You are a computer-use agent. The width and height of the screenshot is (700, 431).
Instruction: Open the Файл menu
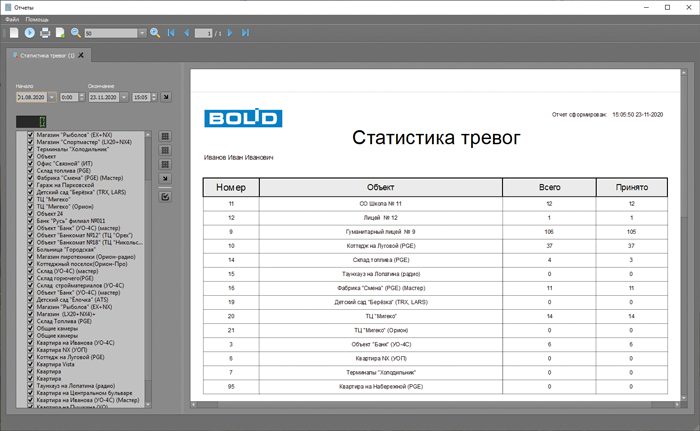tap(11, 19)
